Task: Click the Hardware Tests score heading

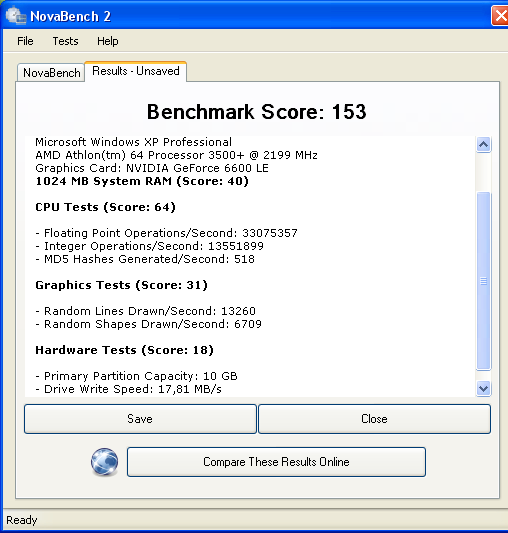Action: pos(124,350)
